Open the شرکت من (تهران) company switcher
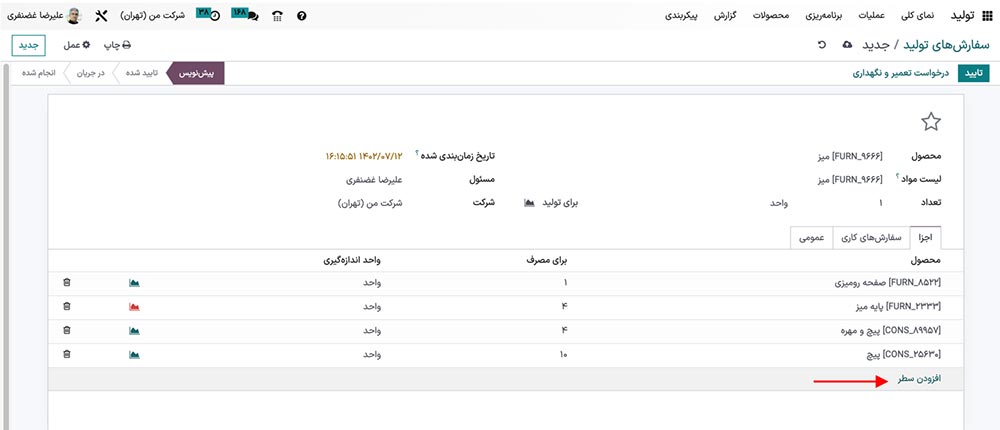Image resolution: width=1000 pixels, height=430 pixels. [152, 16]
